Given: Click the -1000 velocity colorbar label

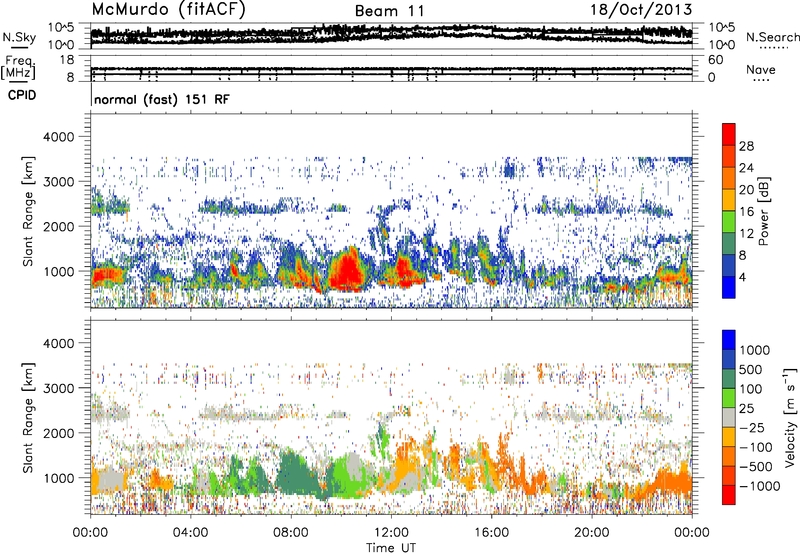Looking at the screenshot, I should point(759,486).
